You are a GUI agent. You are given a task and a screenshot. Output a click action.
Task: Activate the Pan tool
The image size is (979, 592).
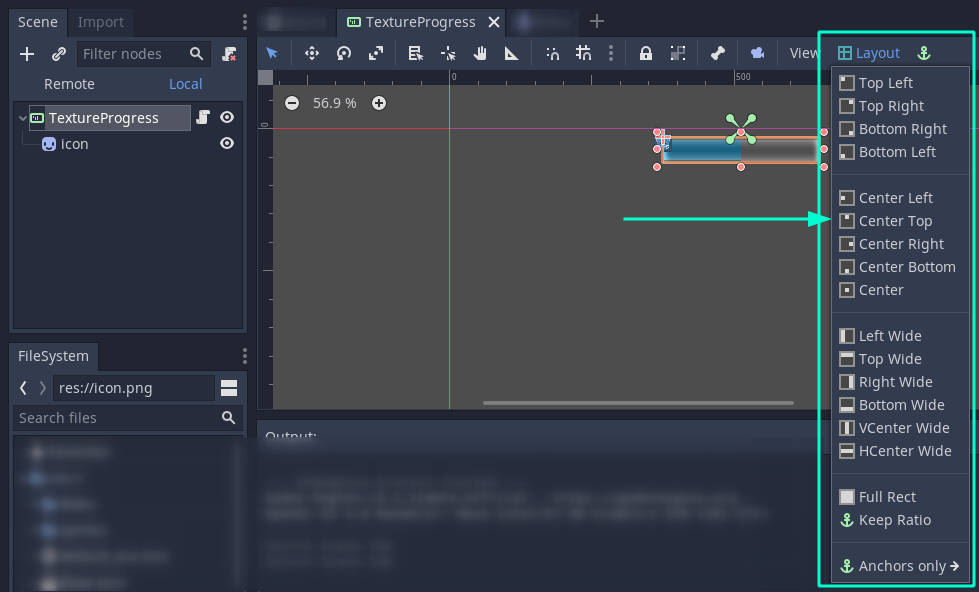[x=480, y=53]
